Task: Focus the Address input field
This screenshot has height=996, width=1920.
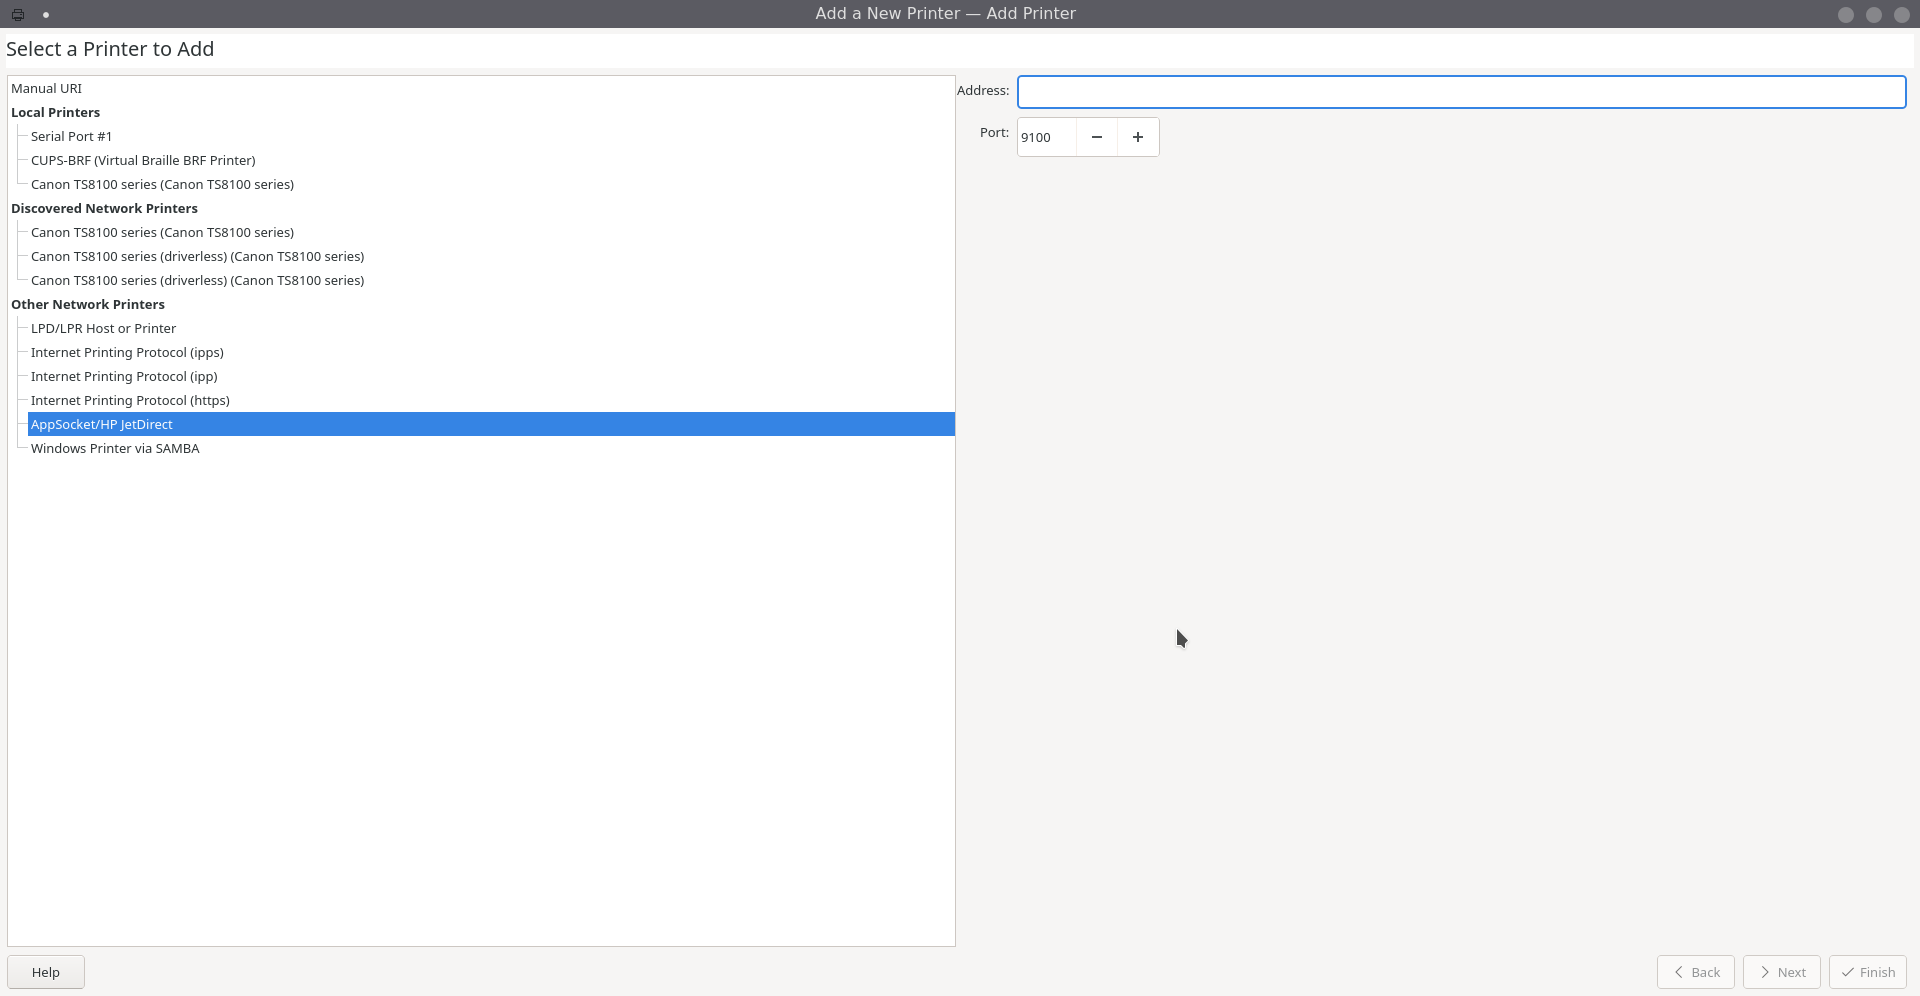Action: point(1461,92)
